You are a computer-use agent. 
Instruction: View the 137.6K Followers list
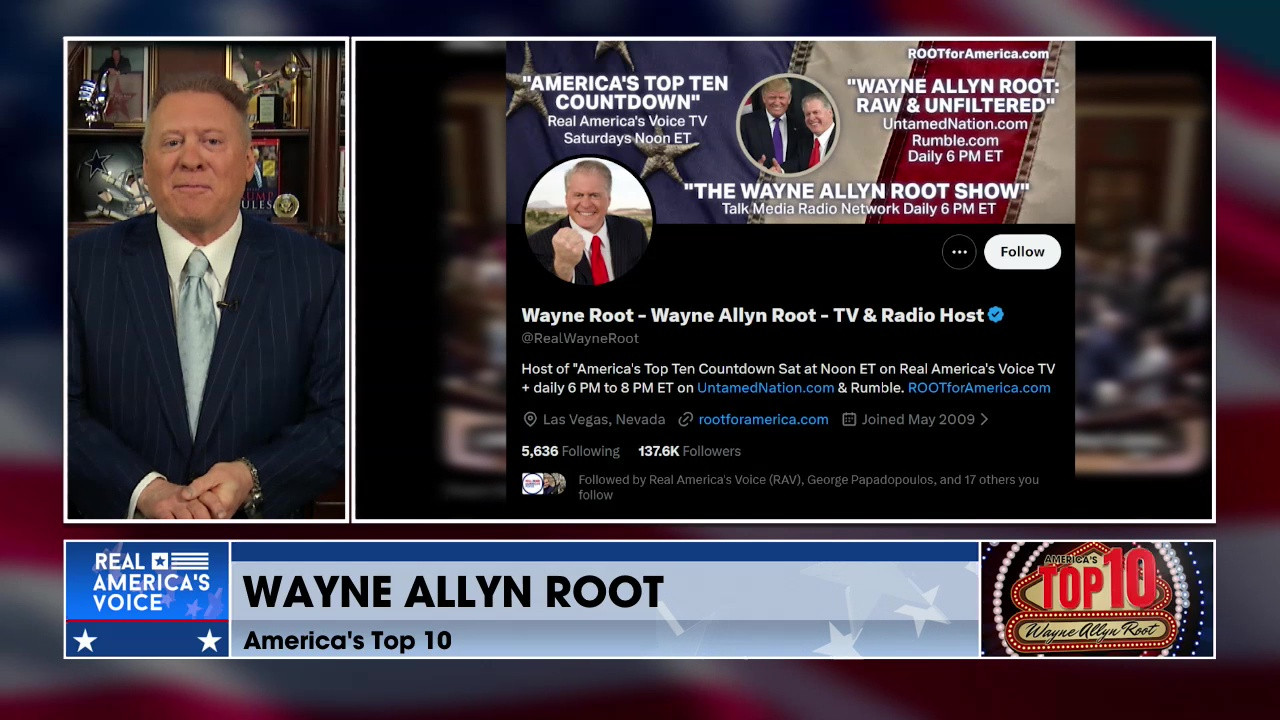689,452
